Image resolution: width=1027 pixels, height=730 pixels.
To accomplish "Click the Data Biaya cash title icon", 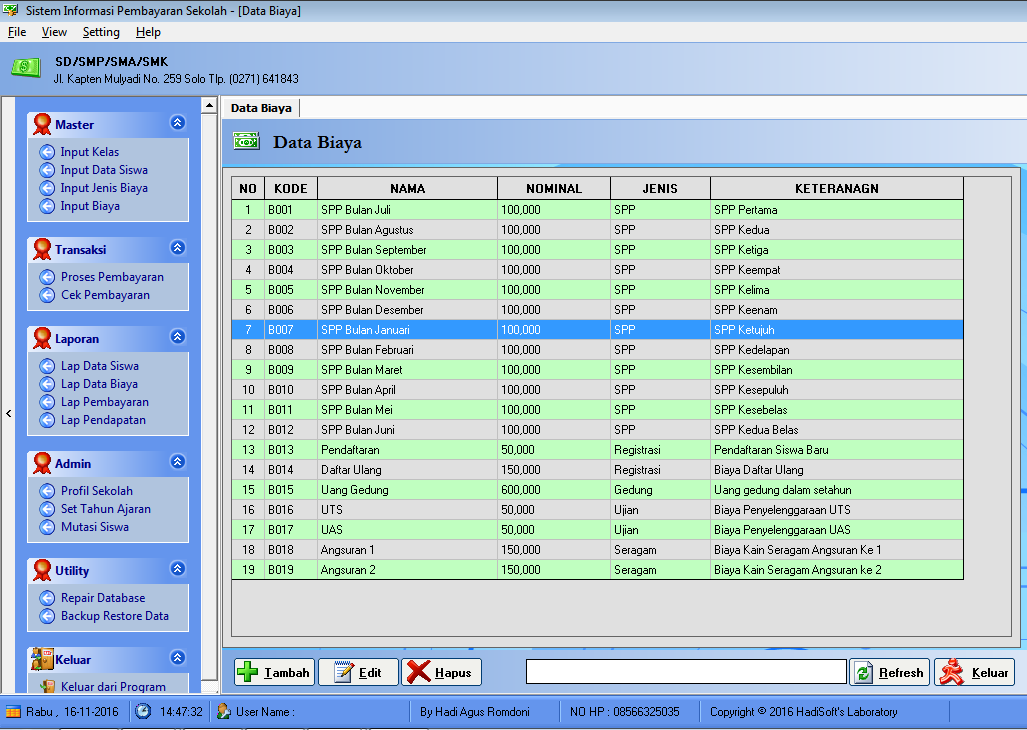I will click(x=246, y=141).
